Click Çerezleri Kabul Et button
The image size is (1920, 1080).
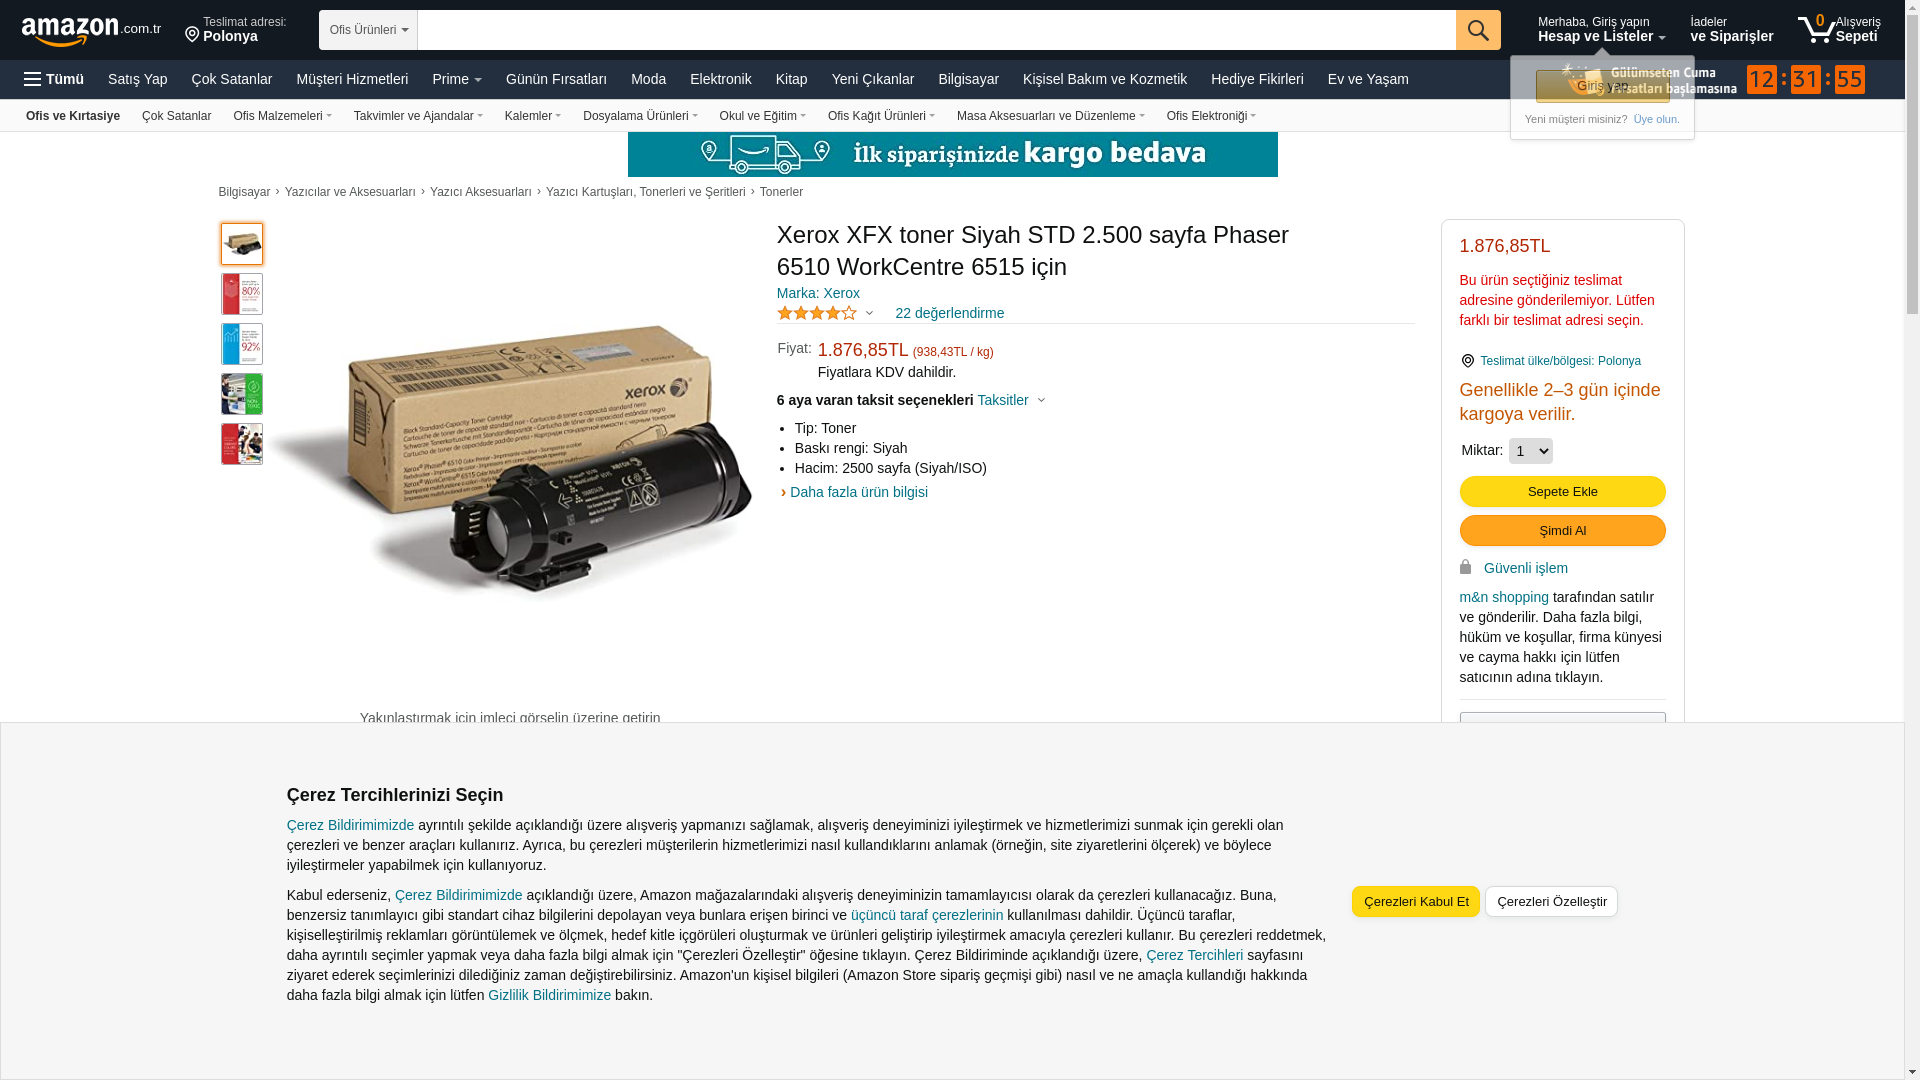1415,901
